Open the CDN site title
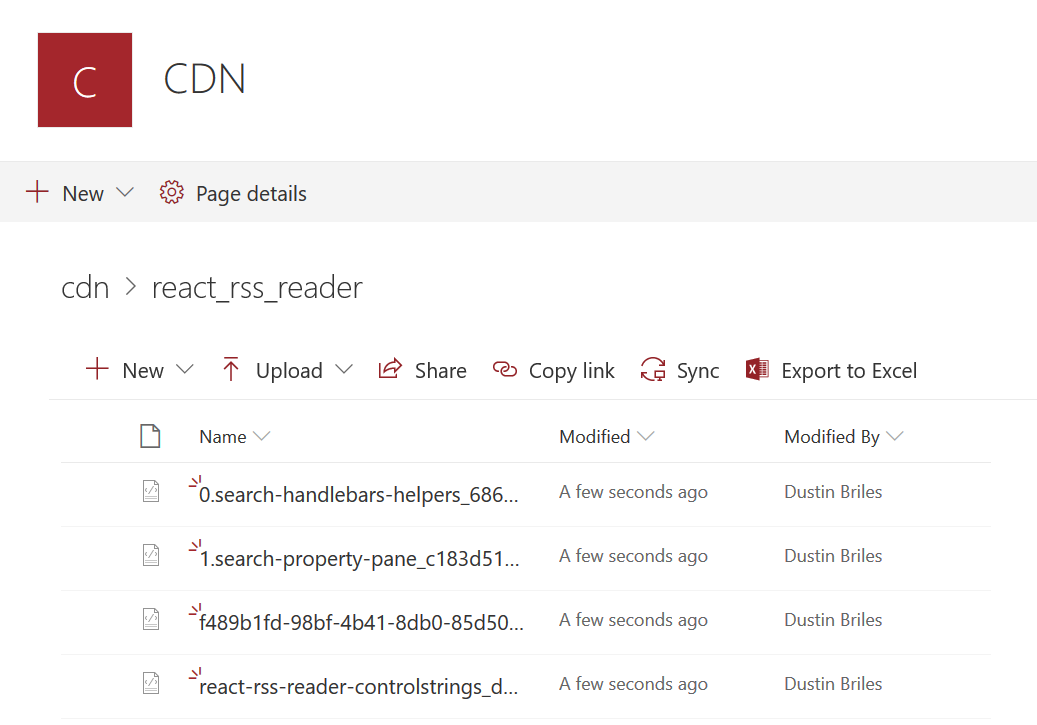This screenshot has height=725, width=1037. 204,79
